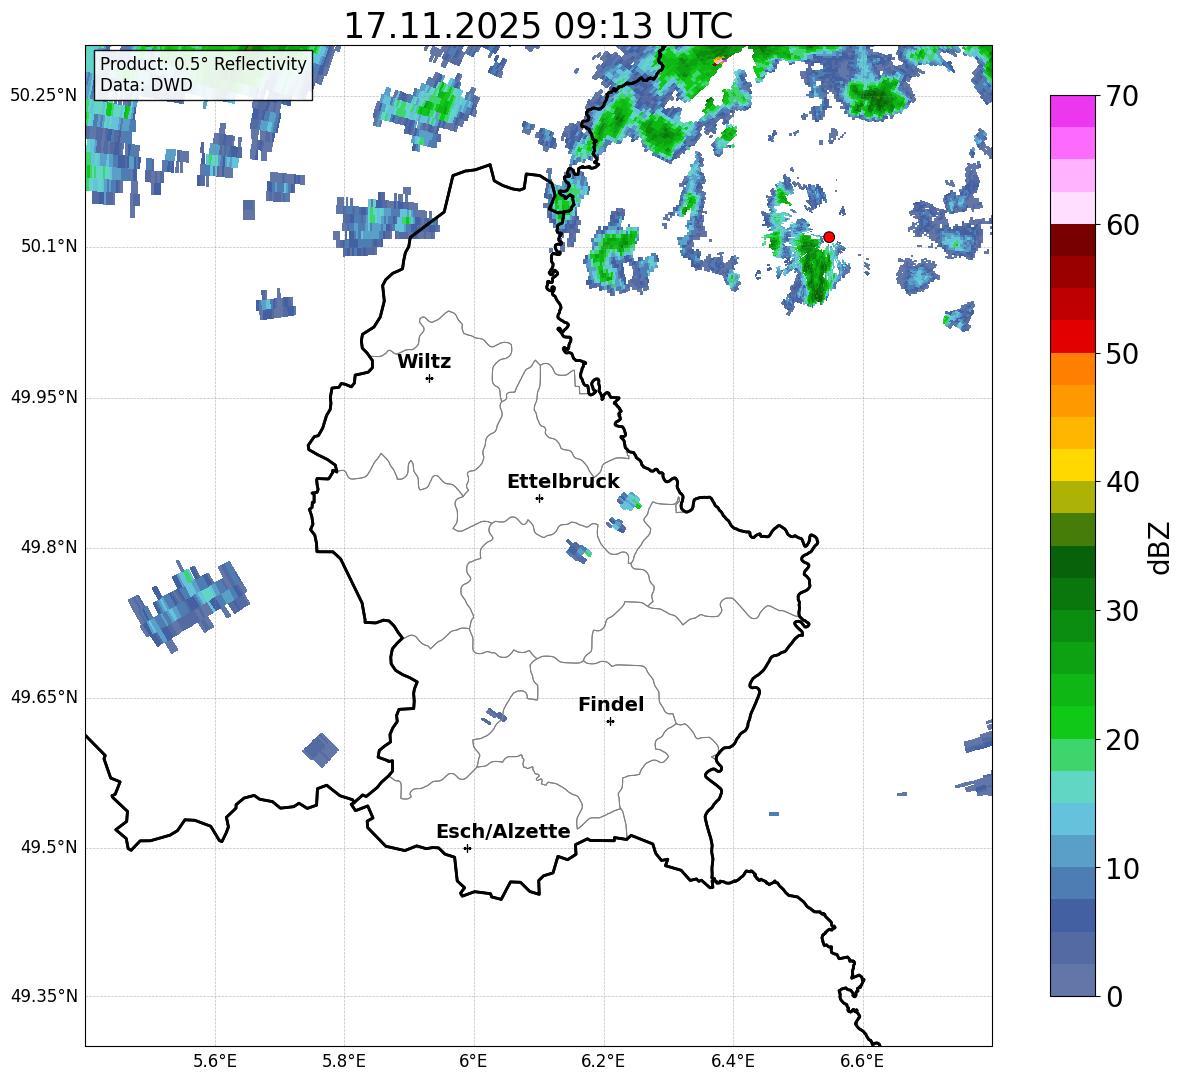
Task: Click the 0 value on the colorbar
Action: (x=1114, y=996)
